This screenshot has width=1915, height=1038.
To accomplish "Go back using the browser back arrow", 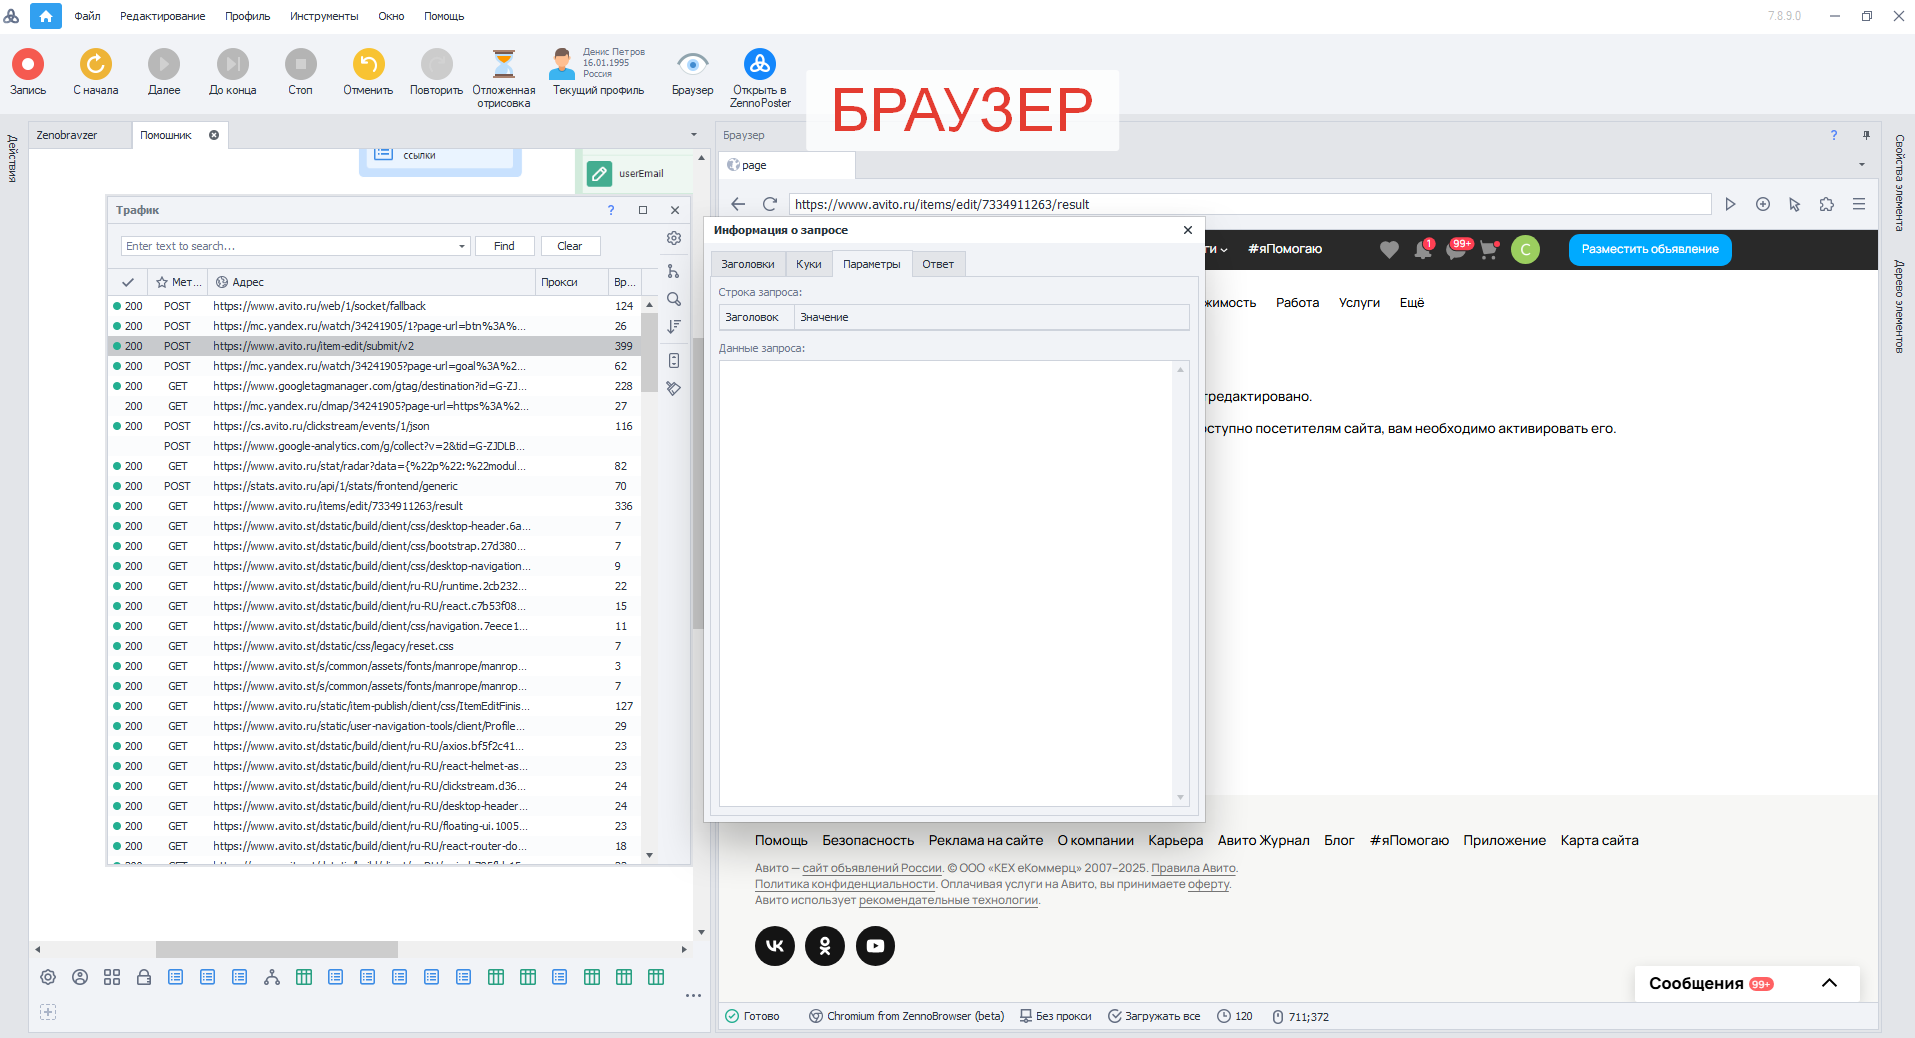I will 738,204.
